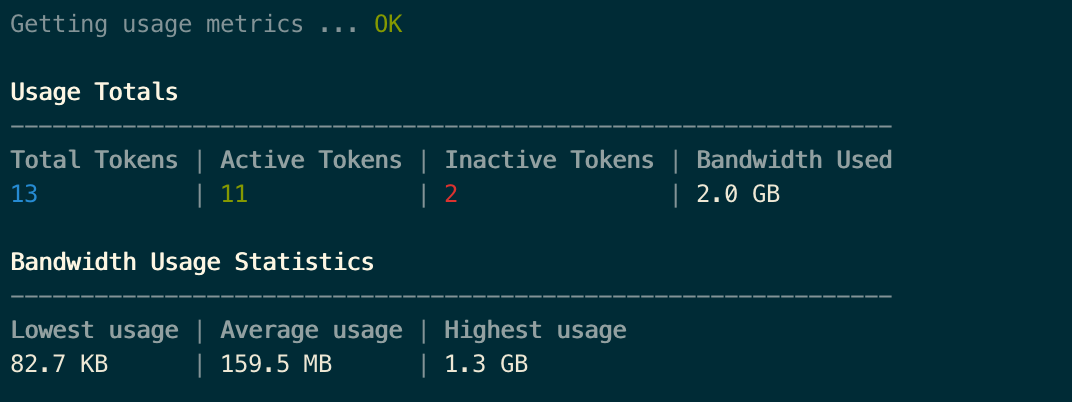
Task: Click the 82.7 KB lowest usage value
Action: 59,364
